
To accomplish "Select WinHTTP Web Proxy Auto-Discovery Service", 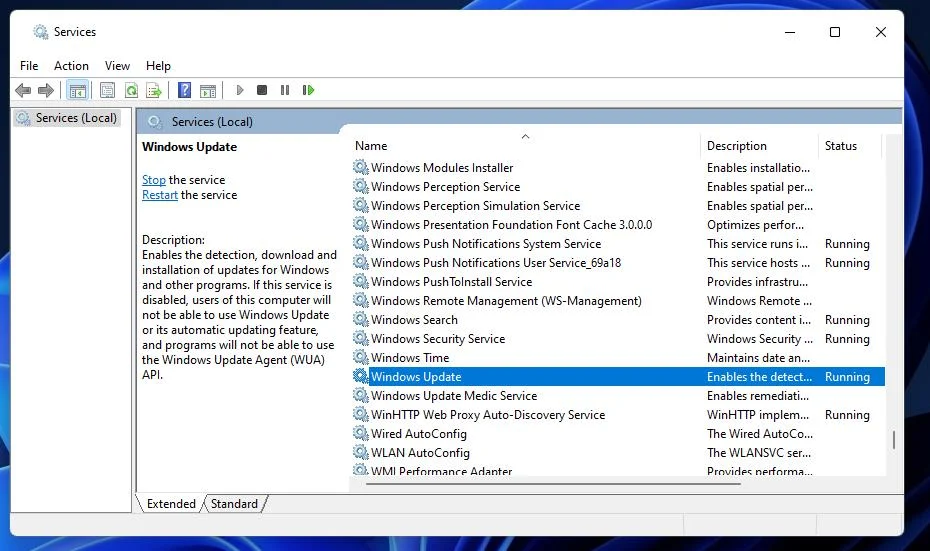I will point(488,415).
